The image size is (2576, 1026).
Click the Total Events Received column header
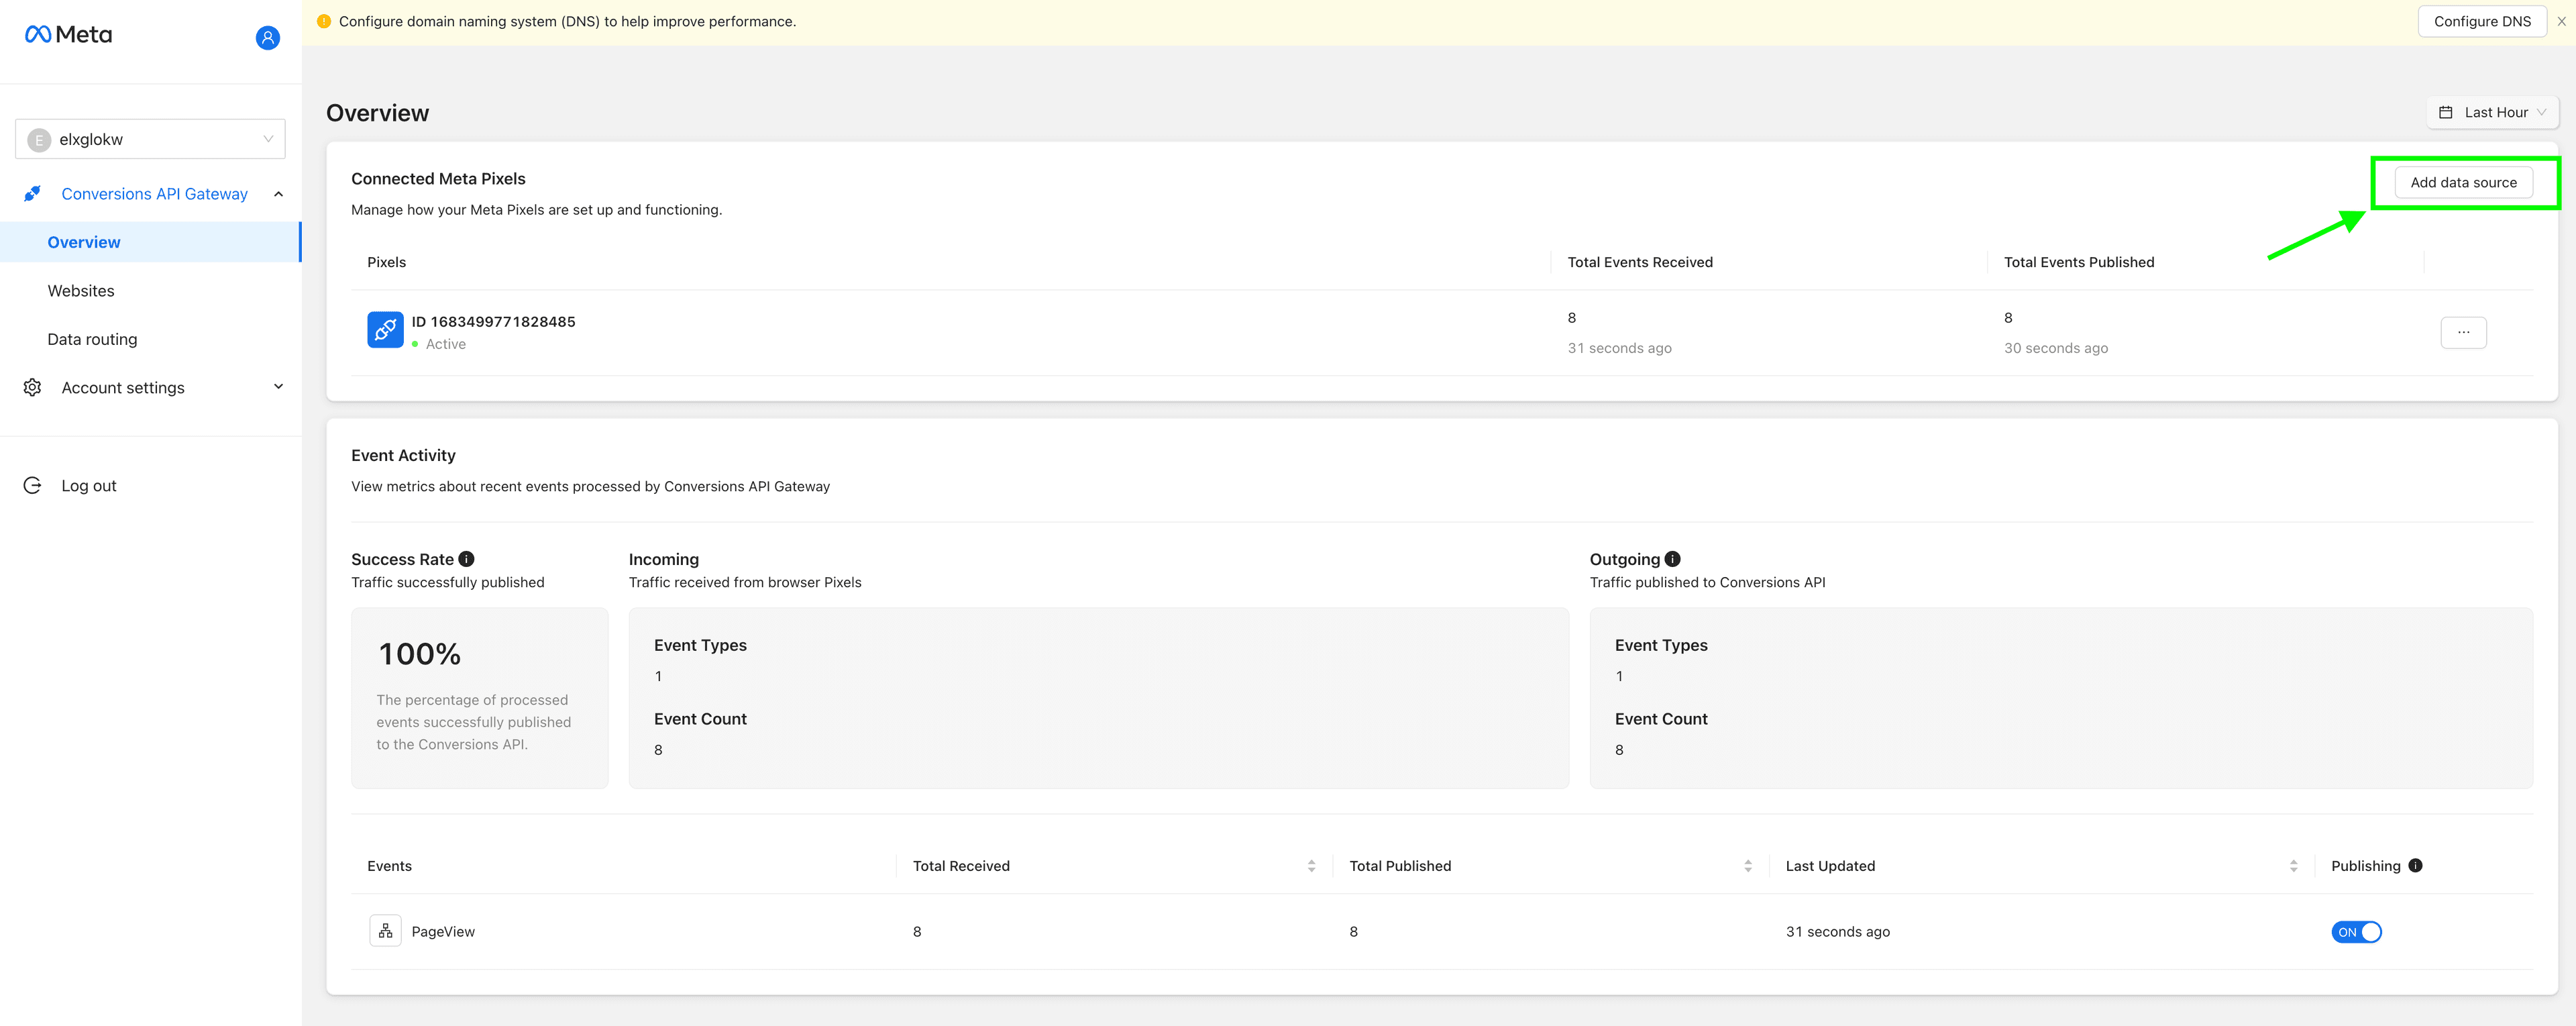1640,263
